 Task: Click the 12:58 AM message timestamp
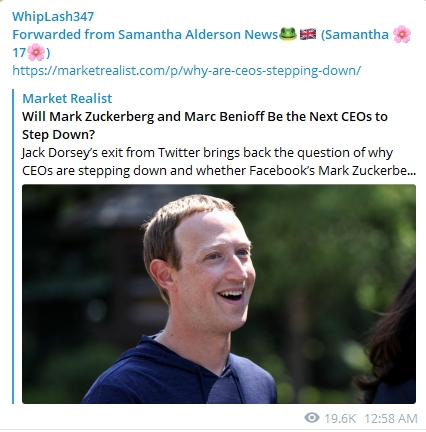391,418
